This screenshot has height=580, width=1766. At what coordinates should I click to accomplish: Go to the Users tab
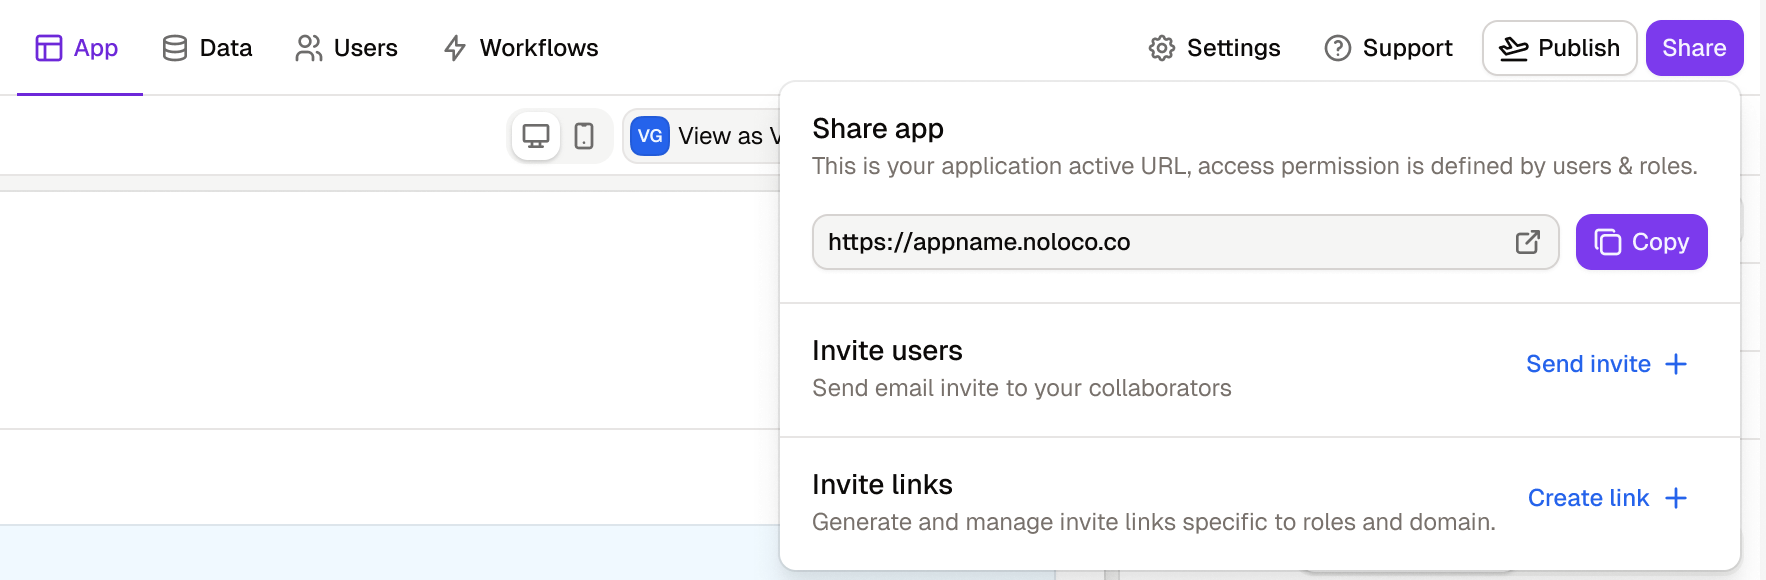[x=346, y=48]
